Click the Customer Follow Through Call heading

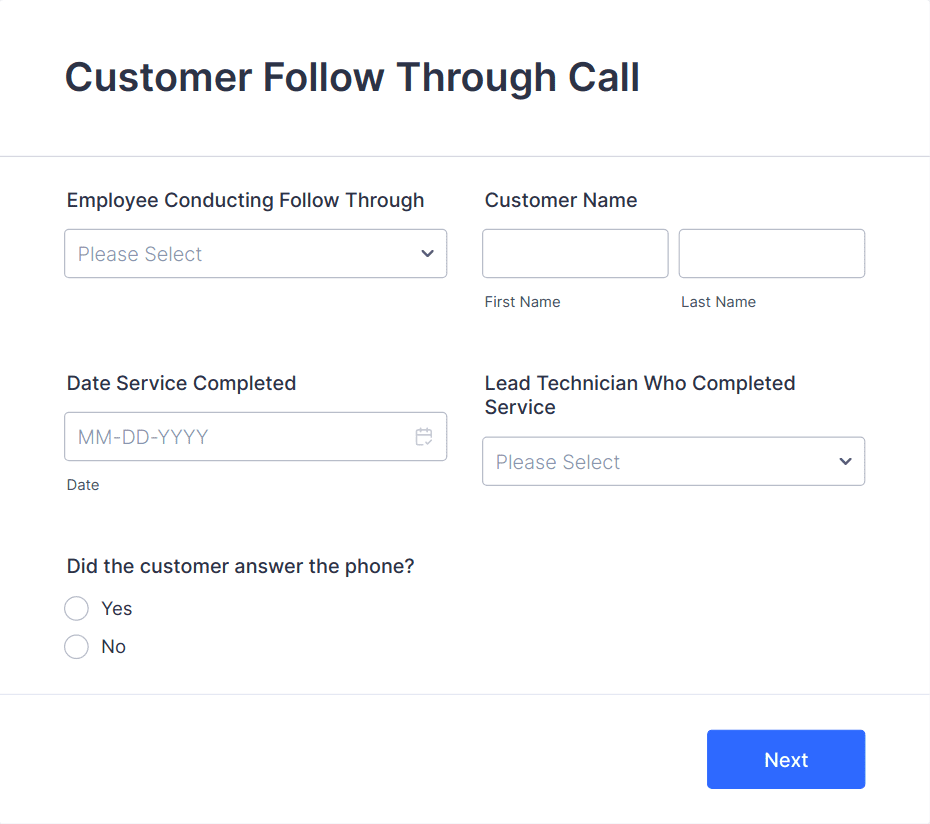click(352, 78)
